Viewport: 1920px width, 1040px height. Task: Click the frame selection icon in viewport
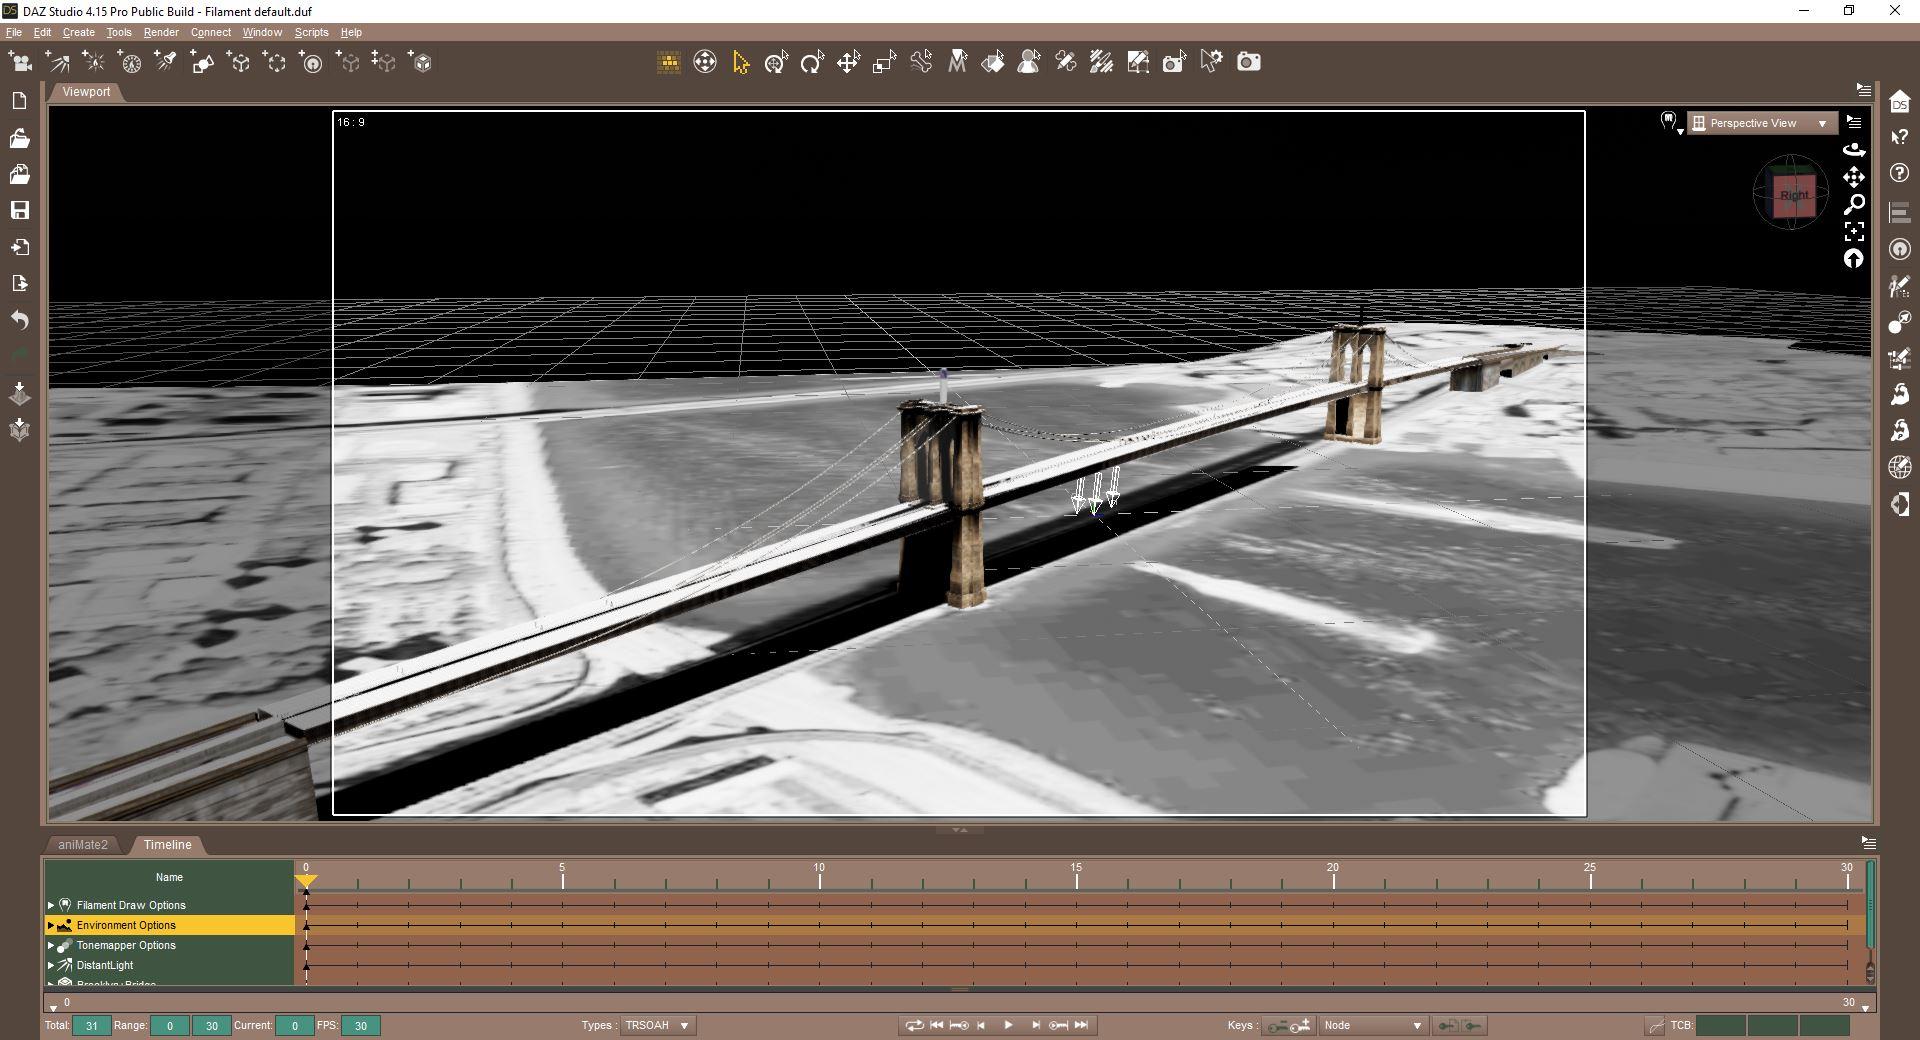point(1854,232)
